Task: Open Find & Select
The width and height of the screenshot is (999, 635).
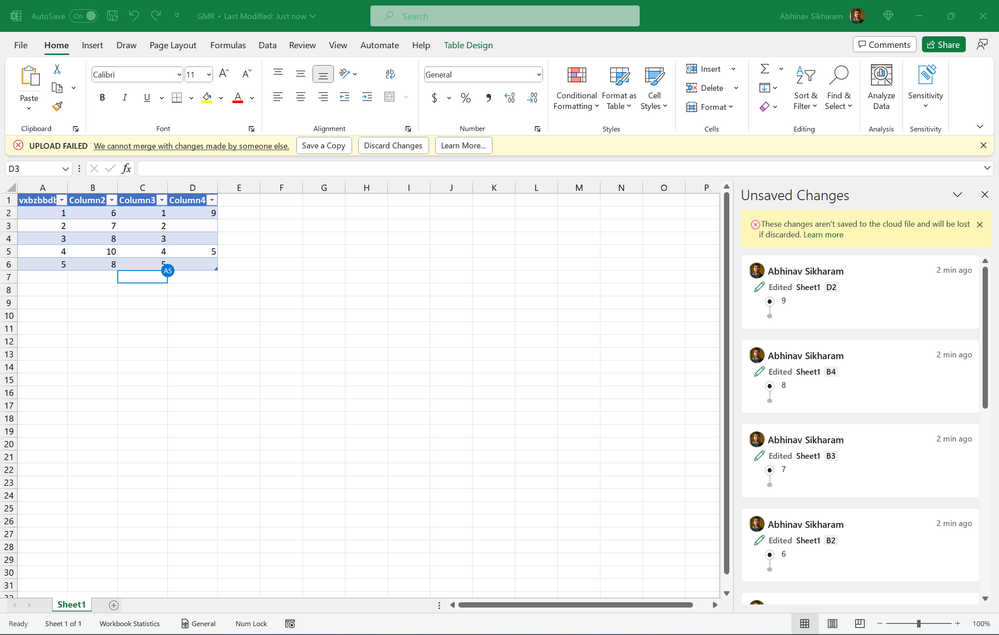Action: [x=838, y=89]
